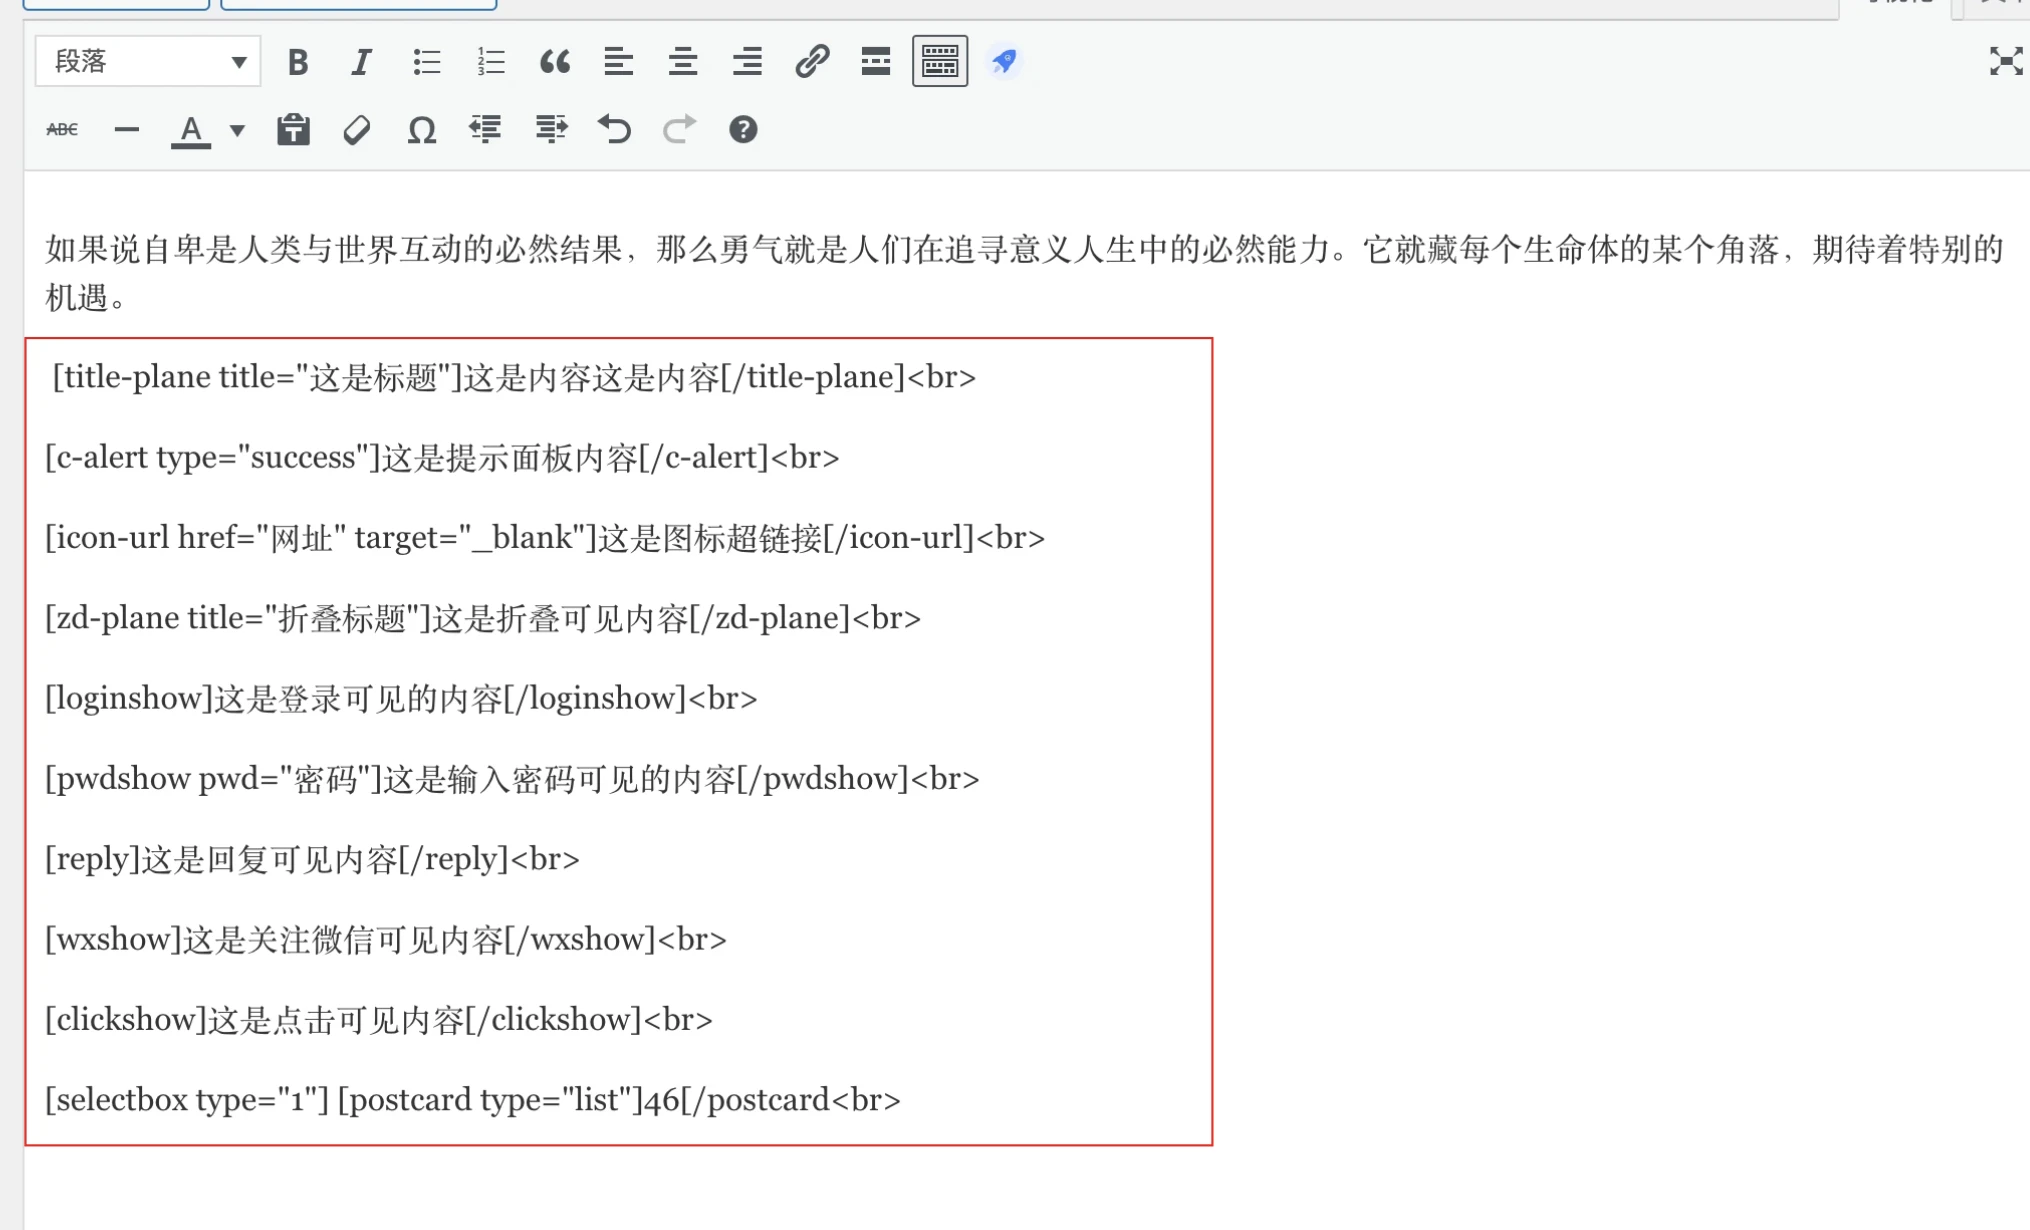
Task: Redo the last edit
Action: pyautogui.click(x=678, y=130)
